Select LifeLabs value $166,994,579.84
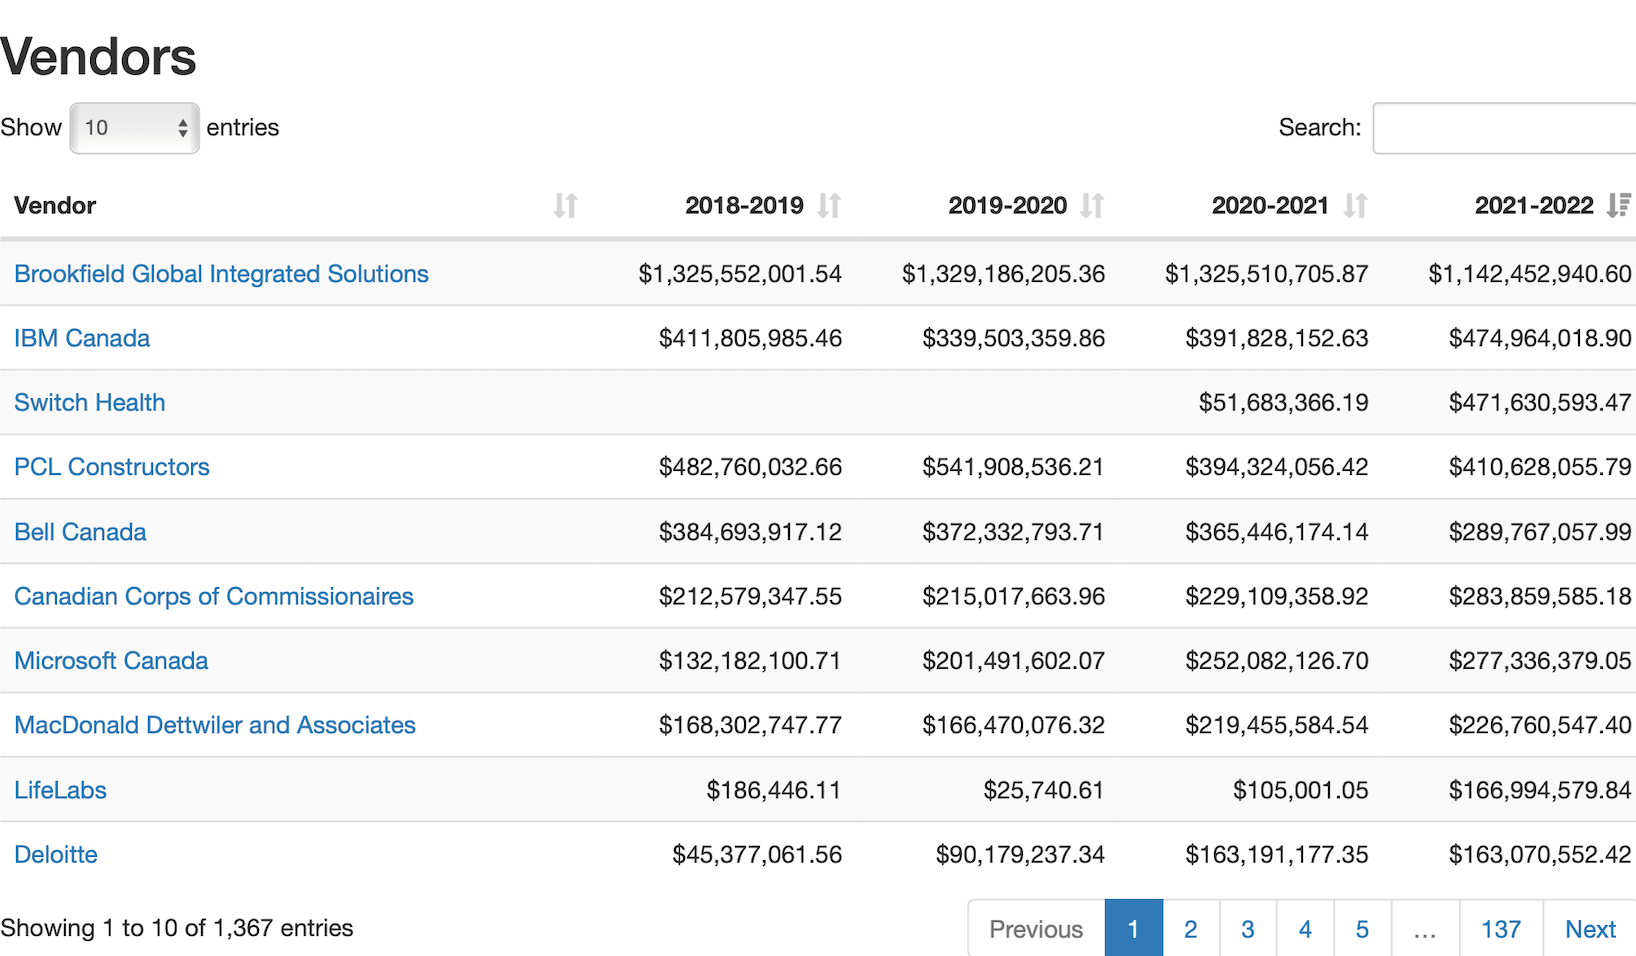Screen dimensions: 1636x956 point(1540,790)
